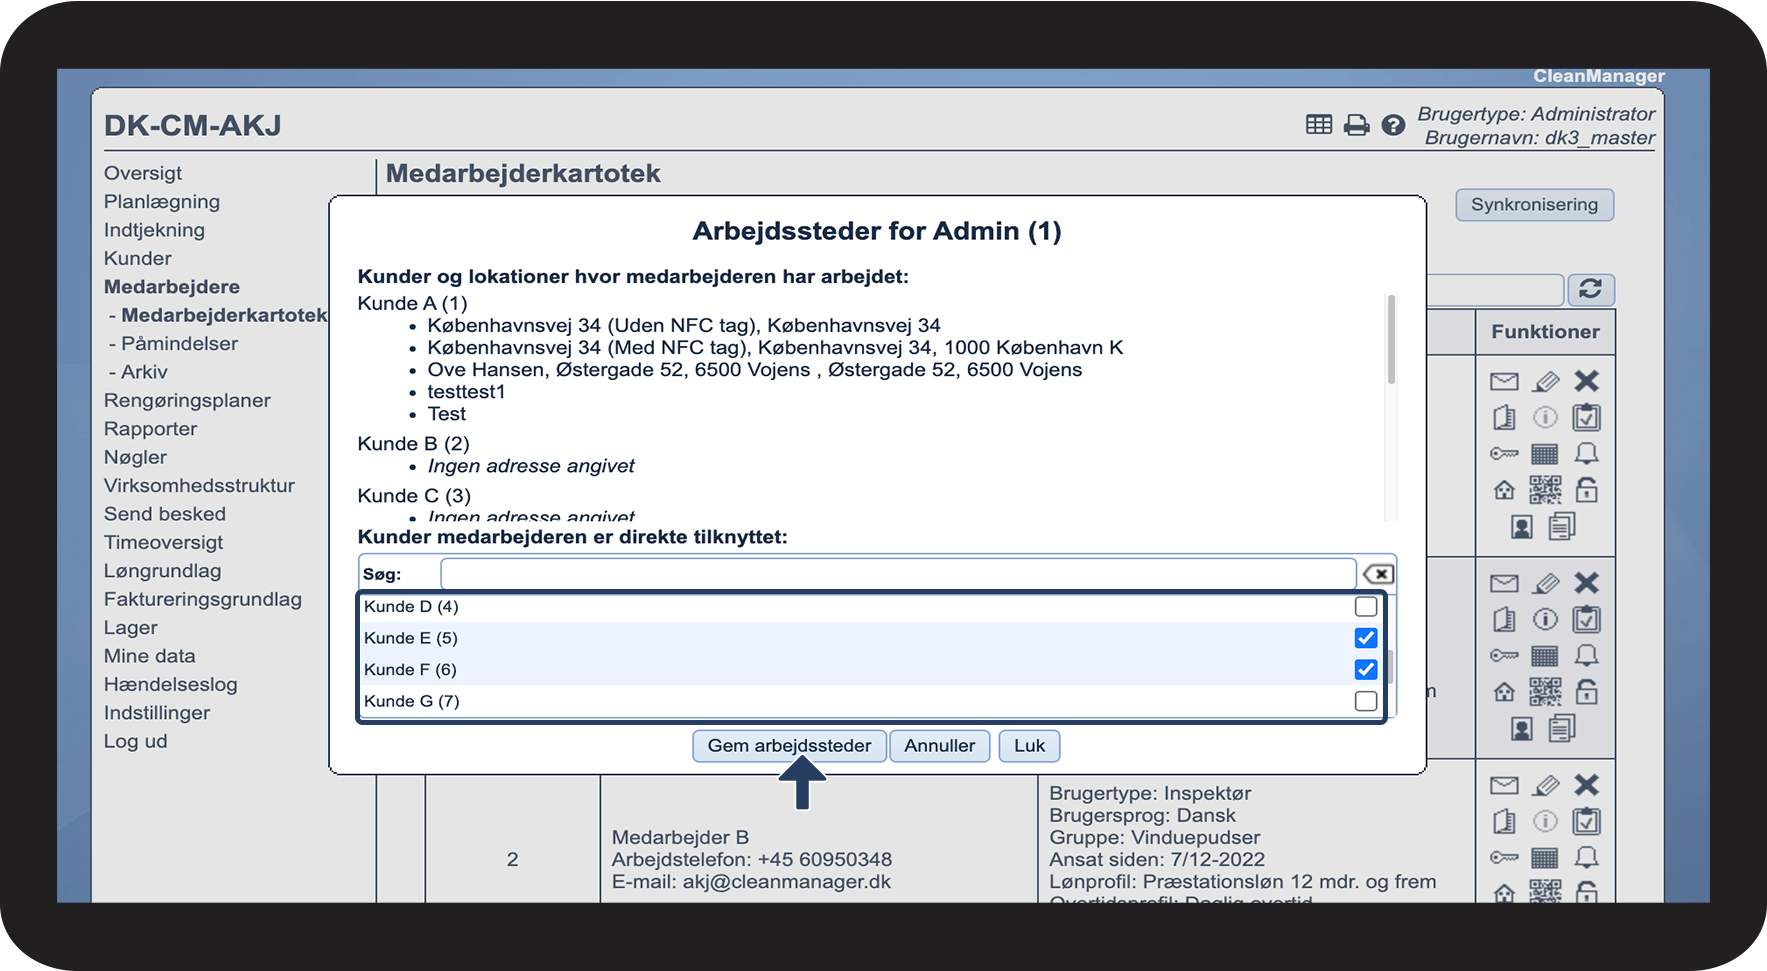The image size is (1767, 971).
Task: Uncheck the Kunde F (6) checkbox
Action: click(x=1366, y=670)
